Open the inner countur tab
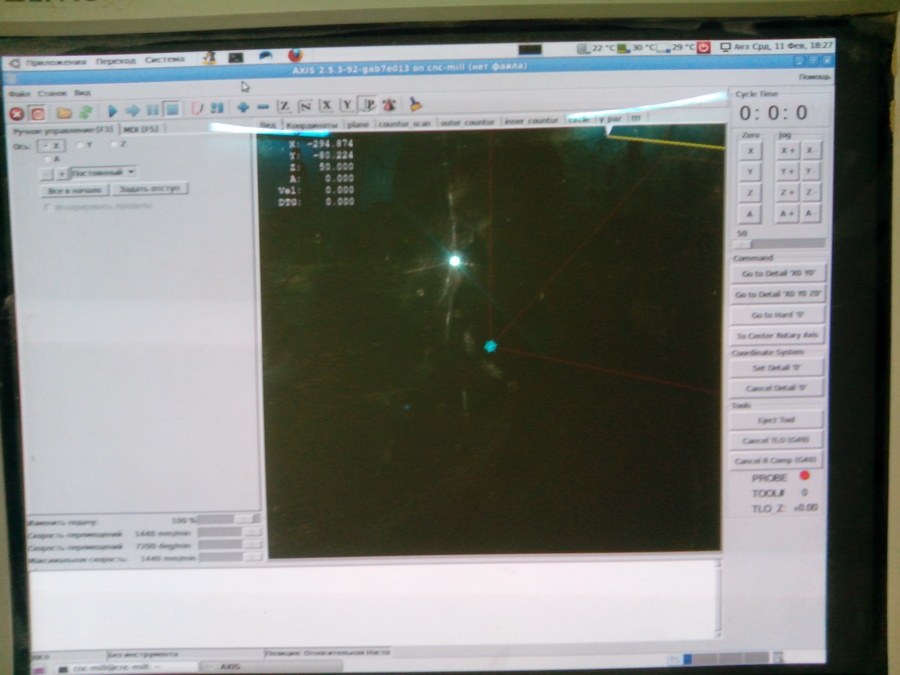 531,121
